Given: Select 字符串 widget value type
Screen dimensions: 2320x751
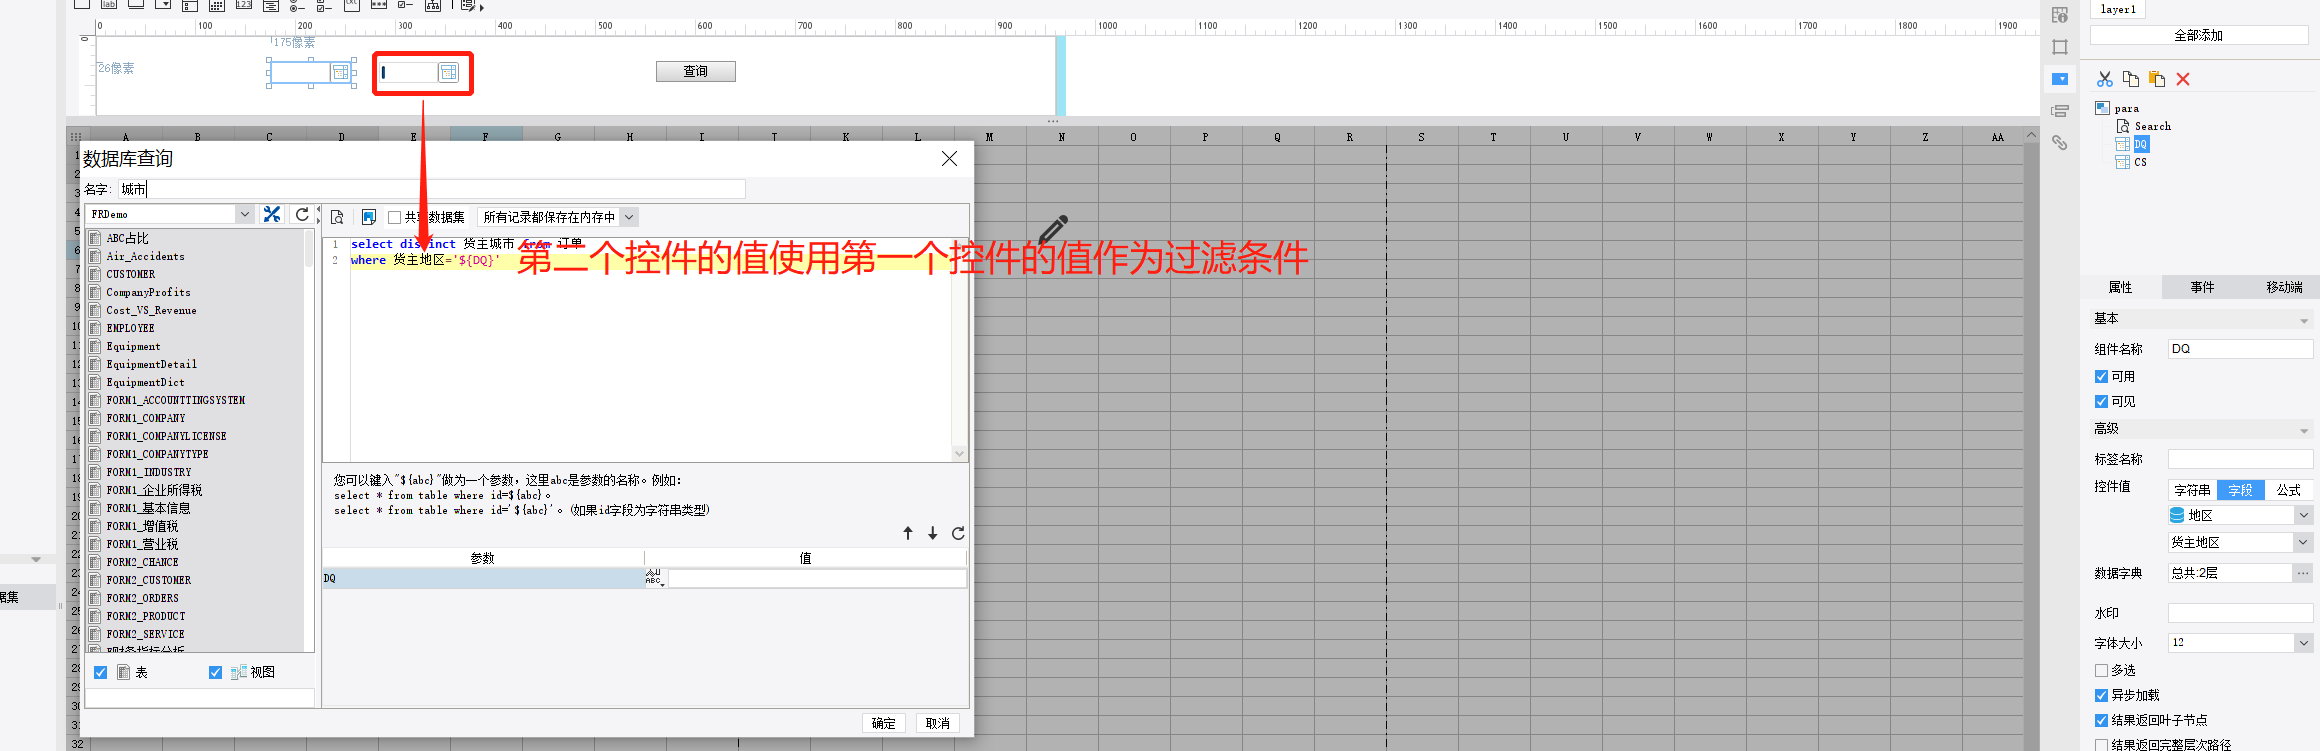Looking at the screenshot, I should click(x=2192, y=490).
